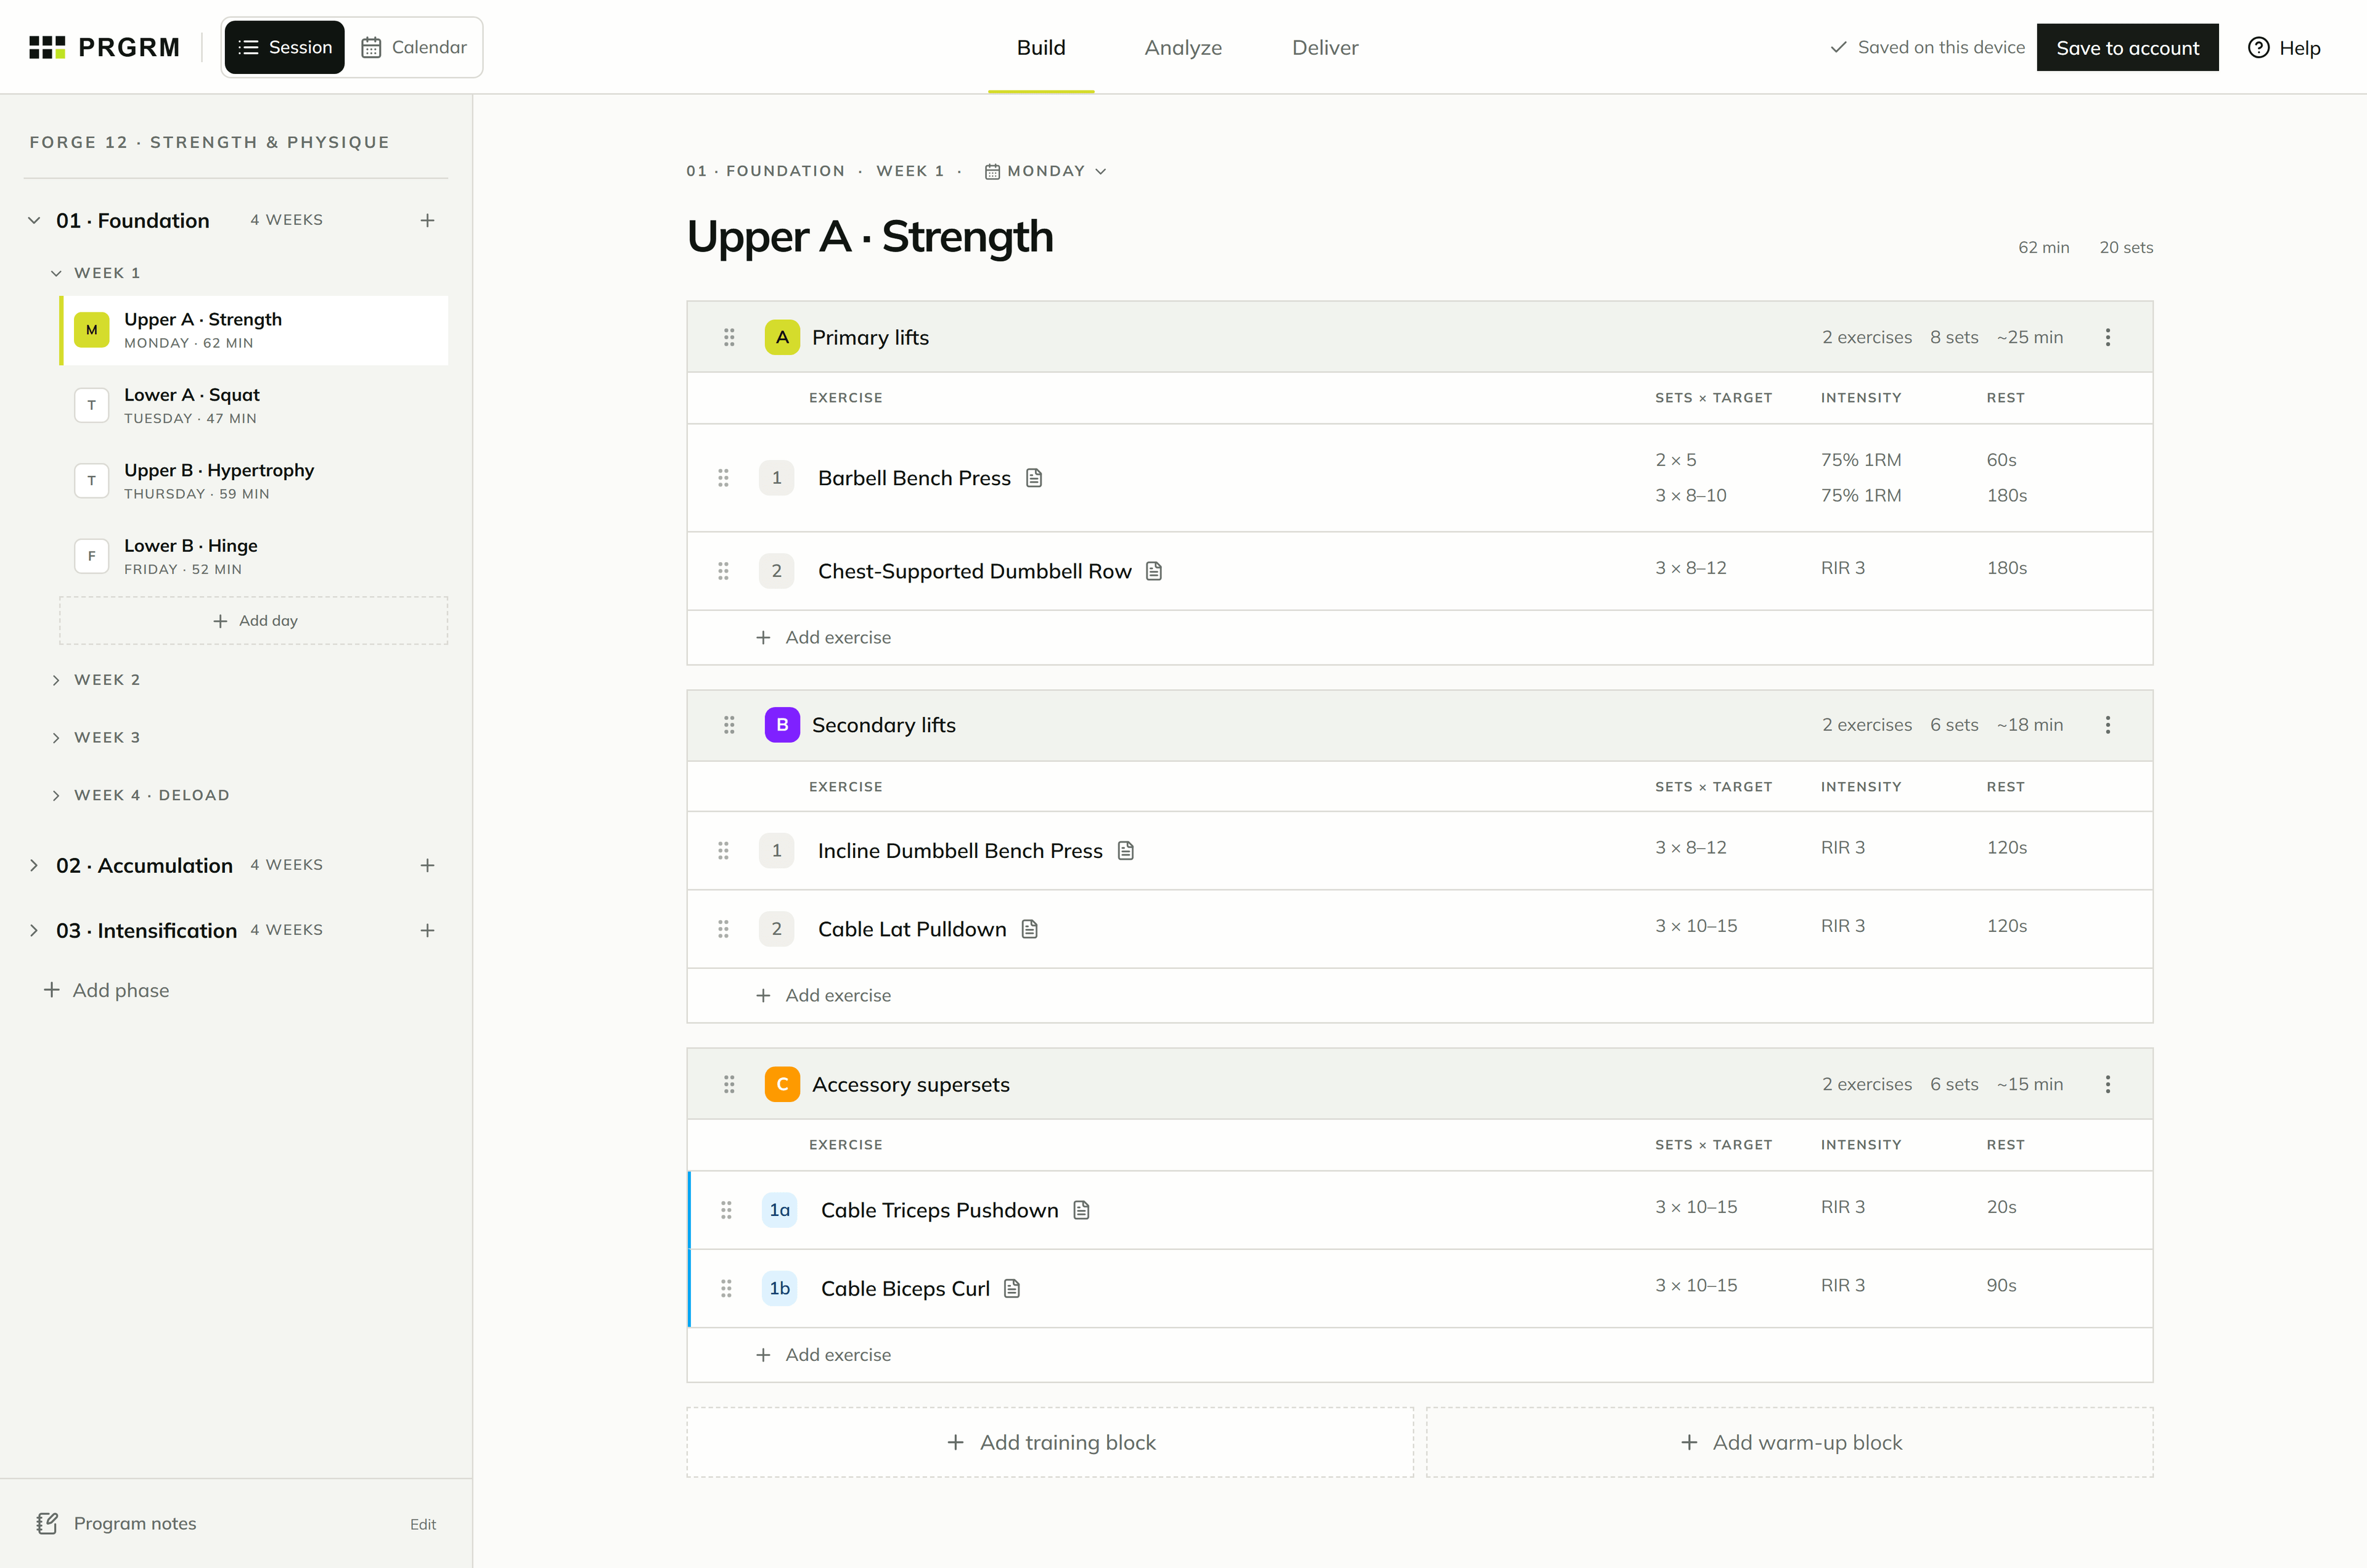This screenshot has width=2367, height=1568.
Task: Click drag handle beside Cable Triceps Pushdown
Action: [726, 1210]
